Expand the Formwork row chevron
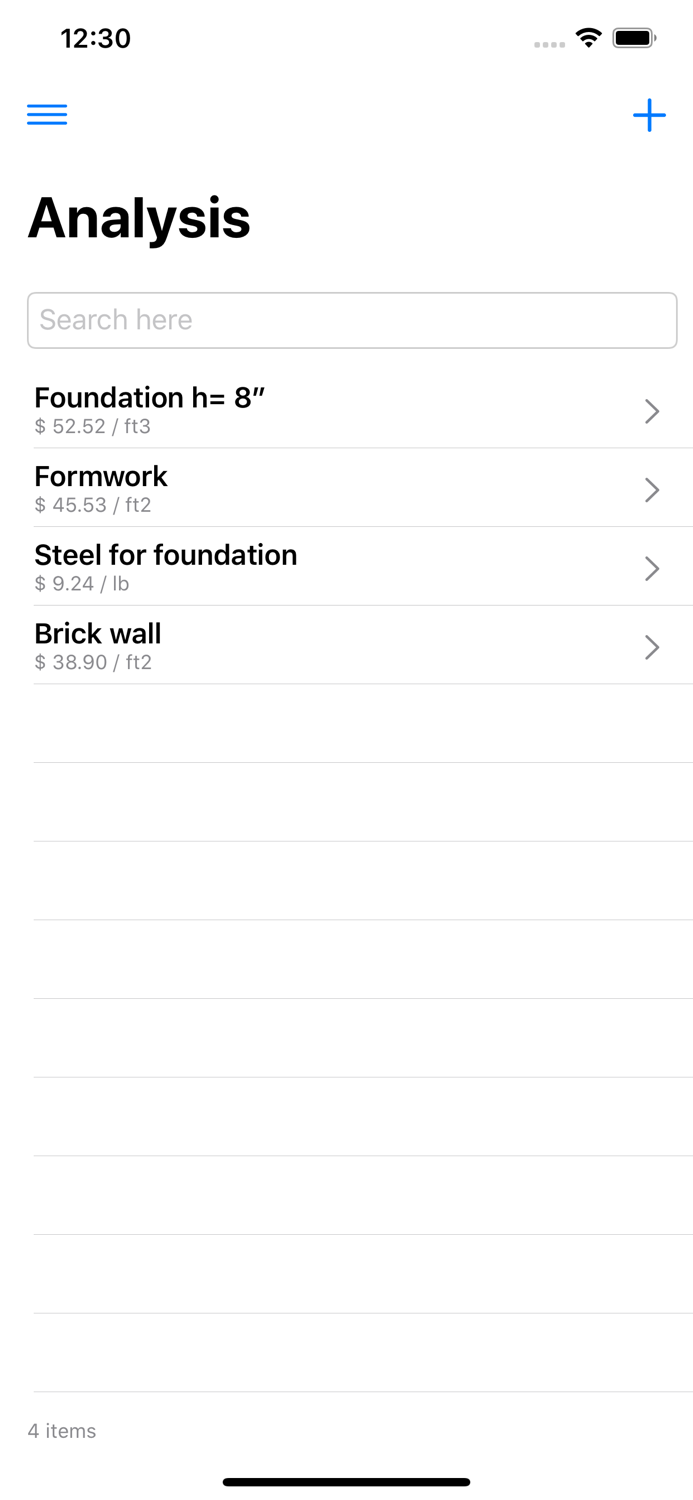 (x=652, y=490)
